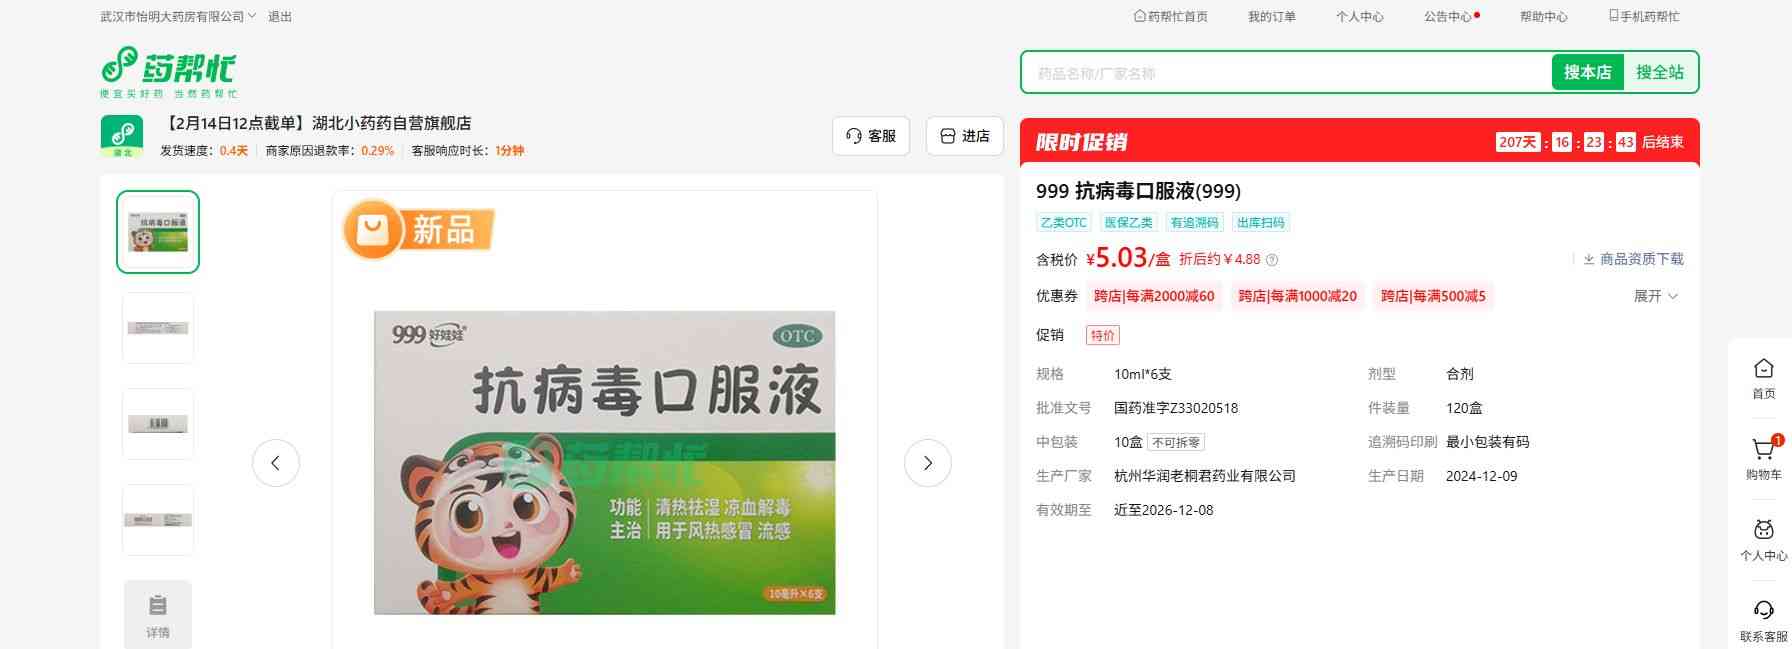Download product credentials via 商品资质下载
1792x649 pixels.
pos(1633,259)
